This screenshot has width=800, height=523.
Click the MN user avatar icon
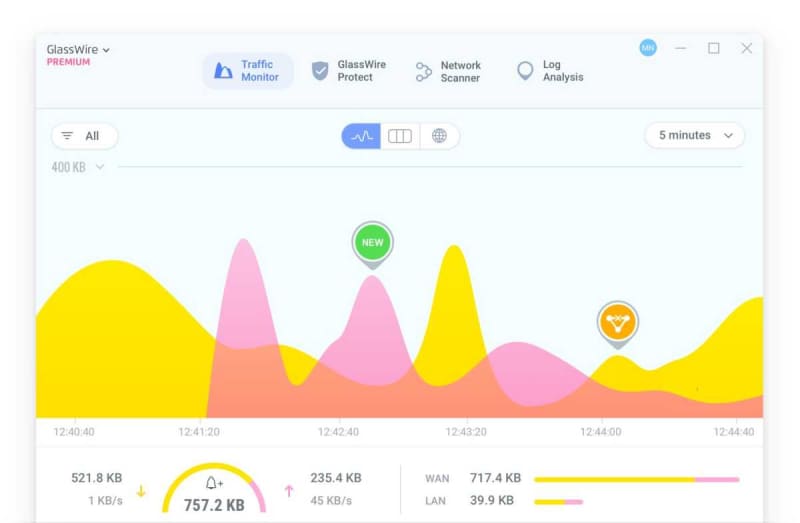tap(648, 47)
